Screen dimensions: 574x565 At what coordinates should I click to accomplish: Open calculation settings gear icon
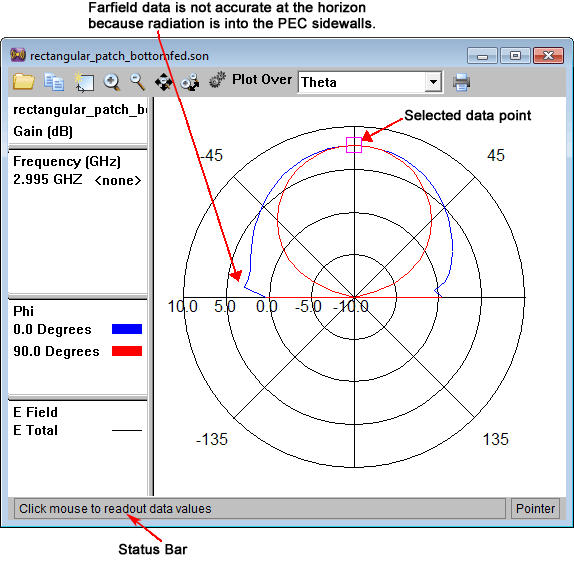(x=217, y=80)
